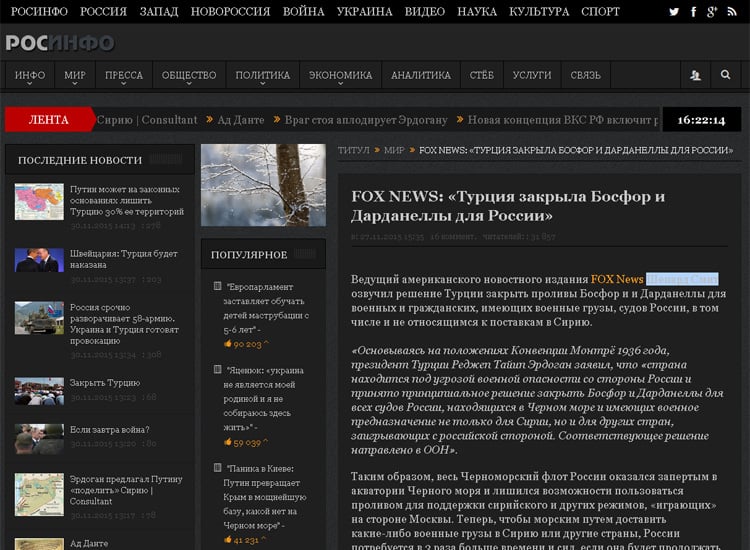Click thumbnail for 'Если завтра война?'

pos(39,439)
